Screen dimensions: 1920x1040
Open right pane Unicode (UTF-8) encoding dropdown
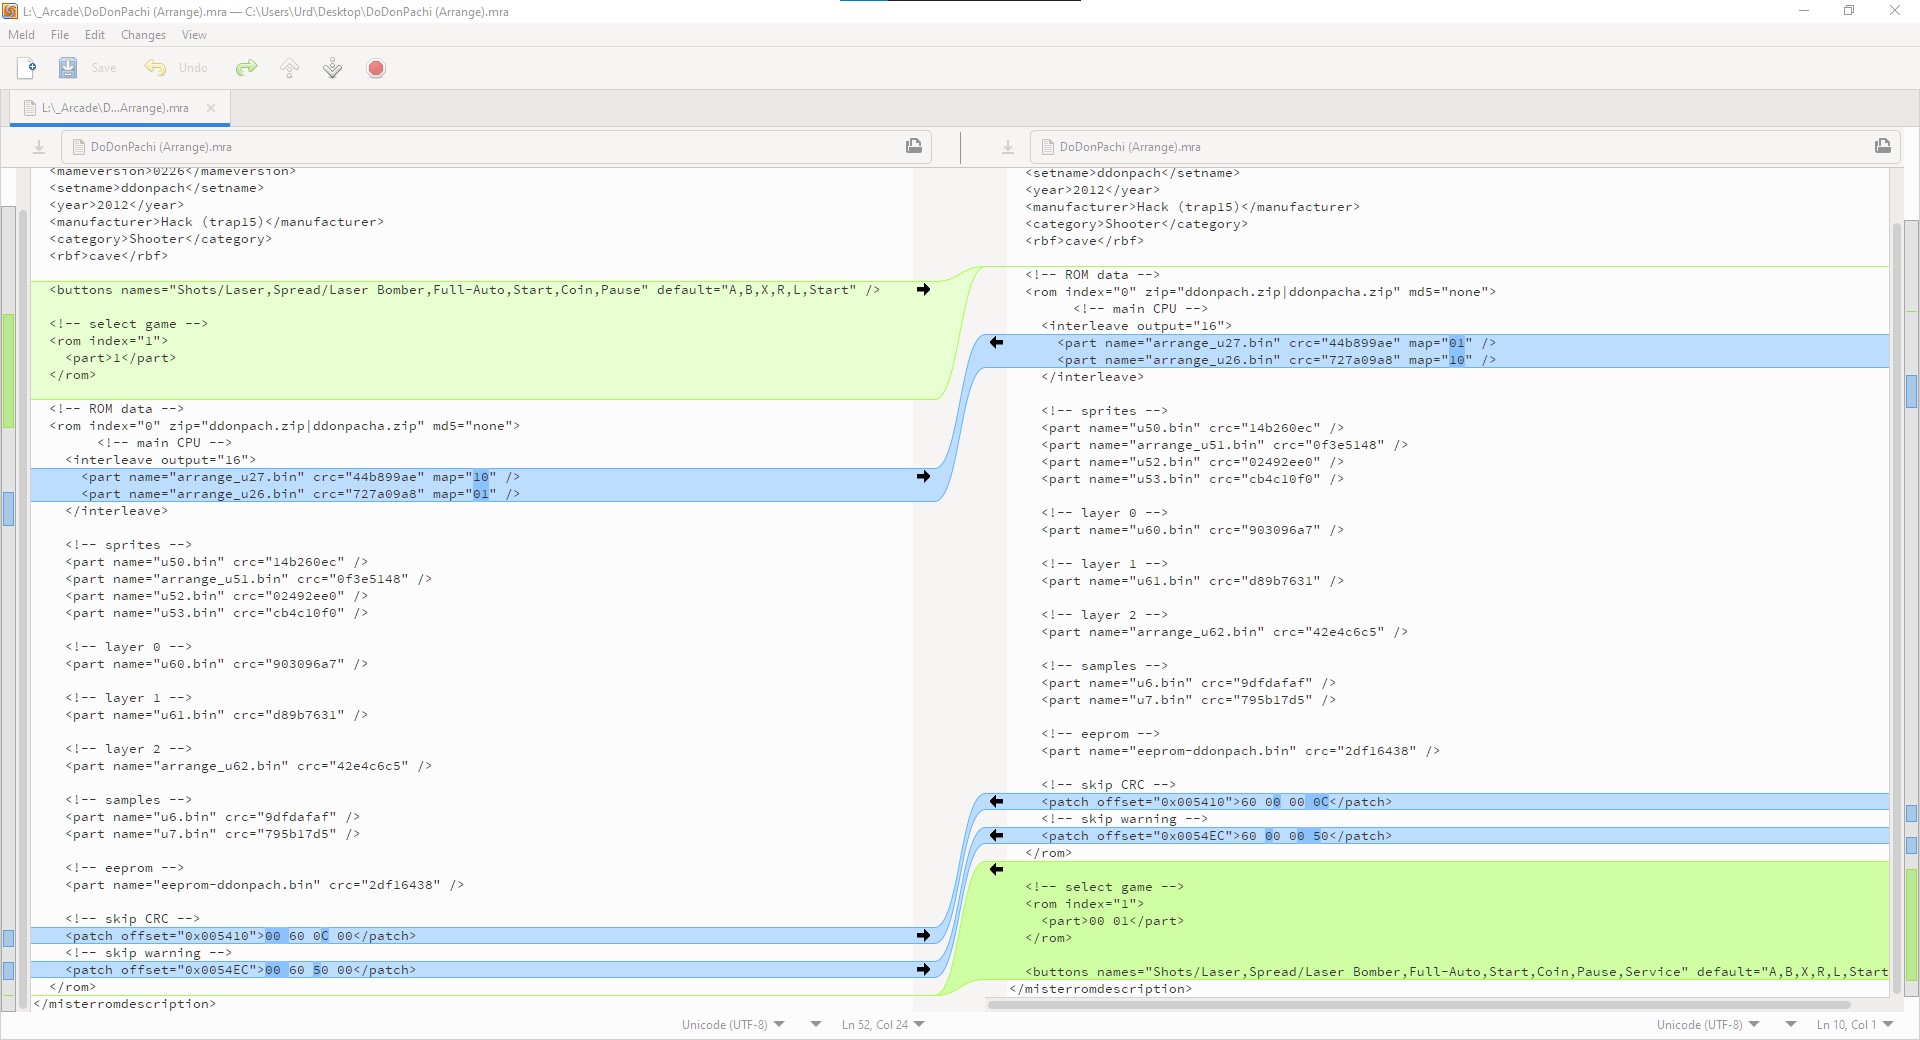1708,1024
